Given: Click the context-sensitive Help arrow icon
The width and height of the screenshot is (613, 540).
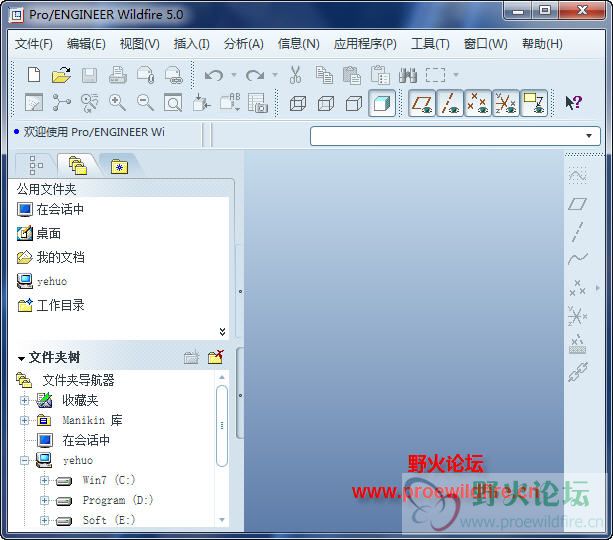Looking at the screenshot, I should pyautogui.click(x=574, y=103).
